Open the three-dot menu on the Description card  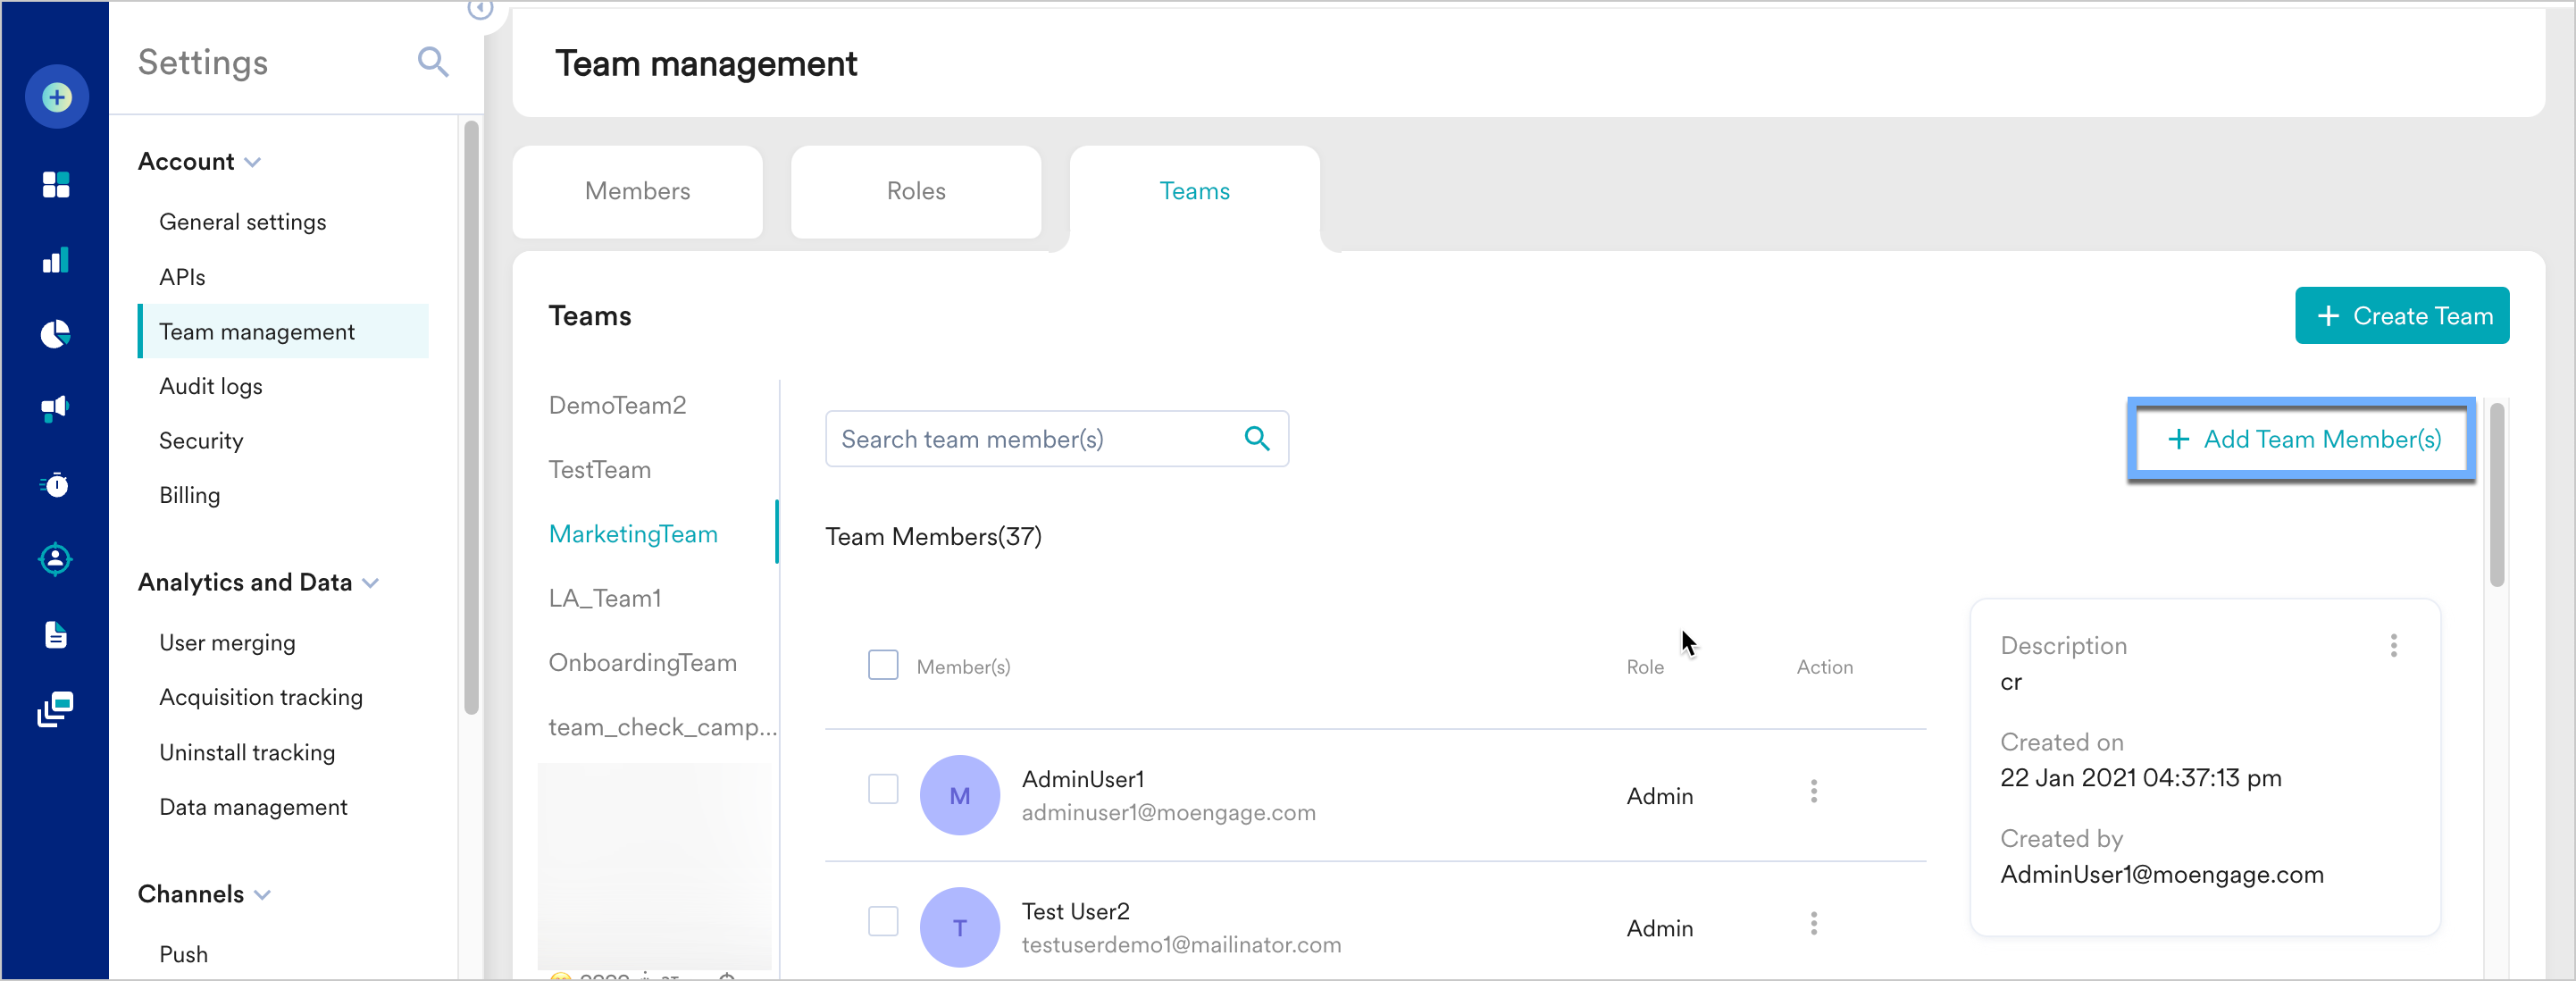tap(2393, 645)
